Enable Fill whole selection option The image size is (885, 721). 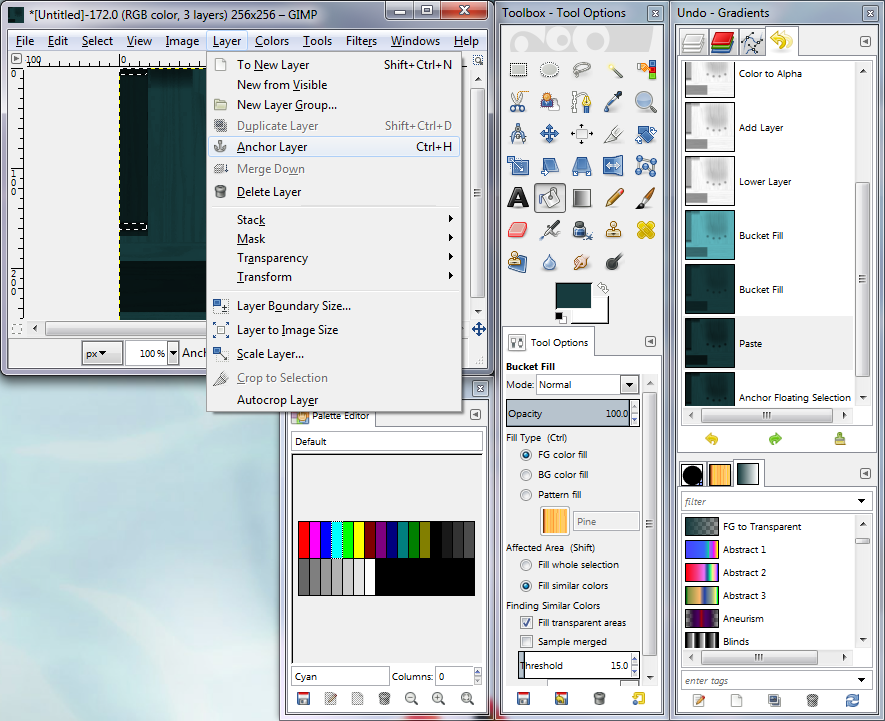(x=526, y=565)
